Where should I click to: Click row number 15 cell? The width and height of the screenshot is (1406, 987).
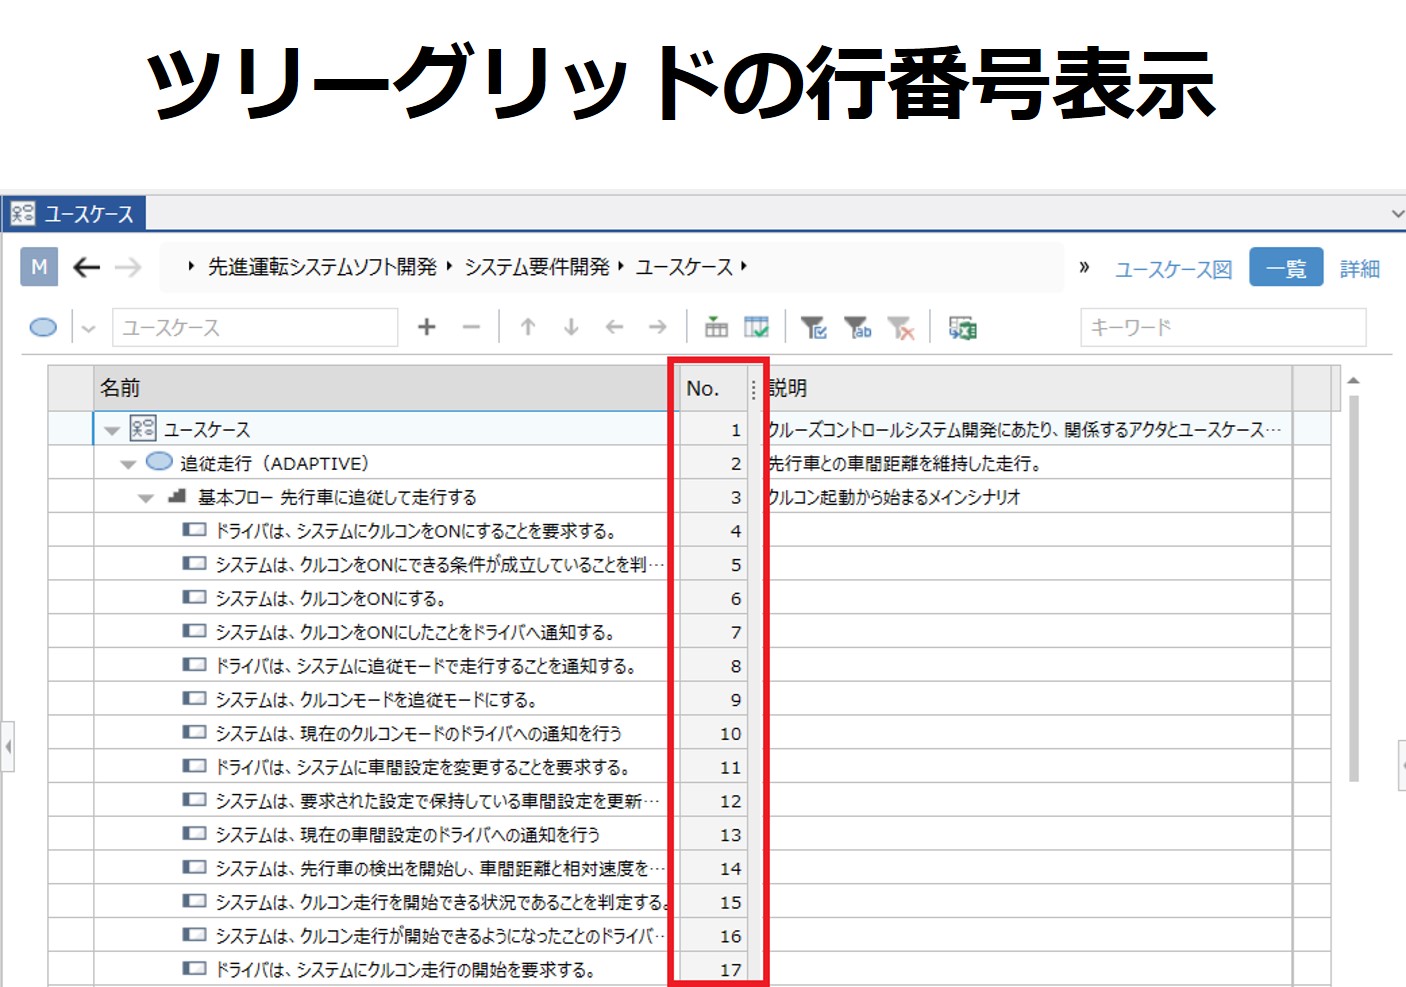click(x=712, y=902)
